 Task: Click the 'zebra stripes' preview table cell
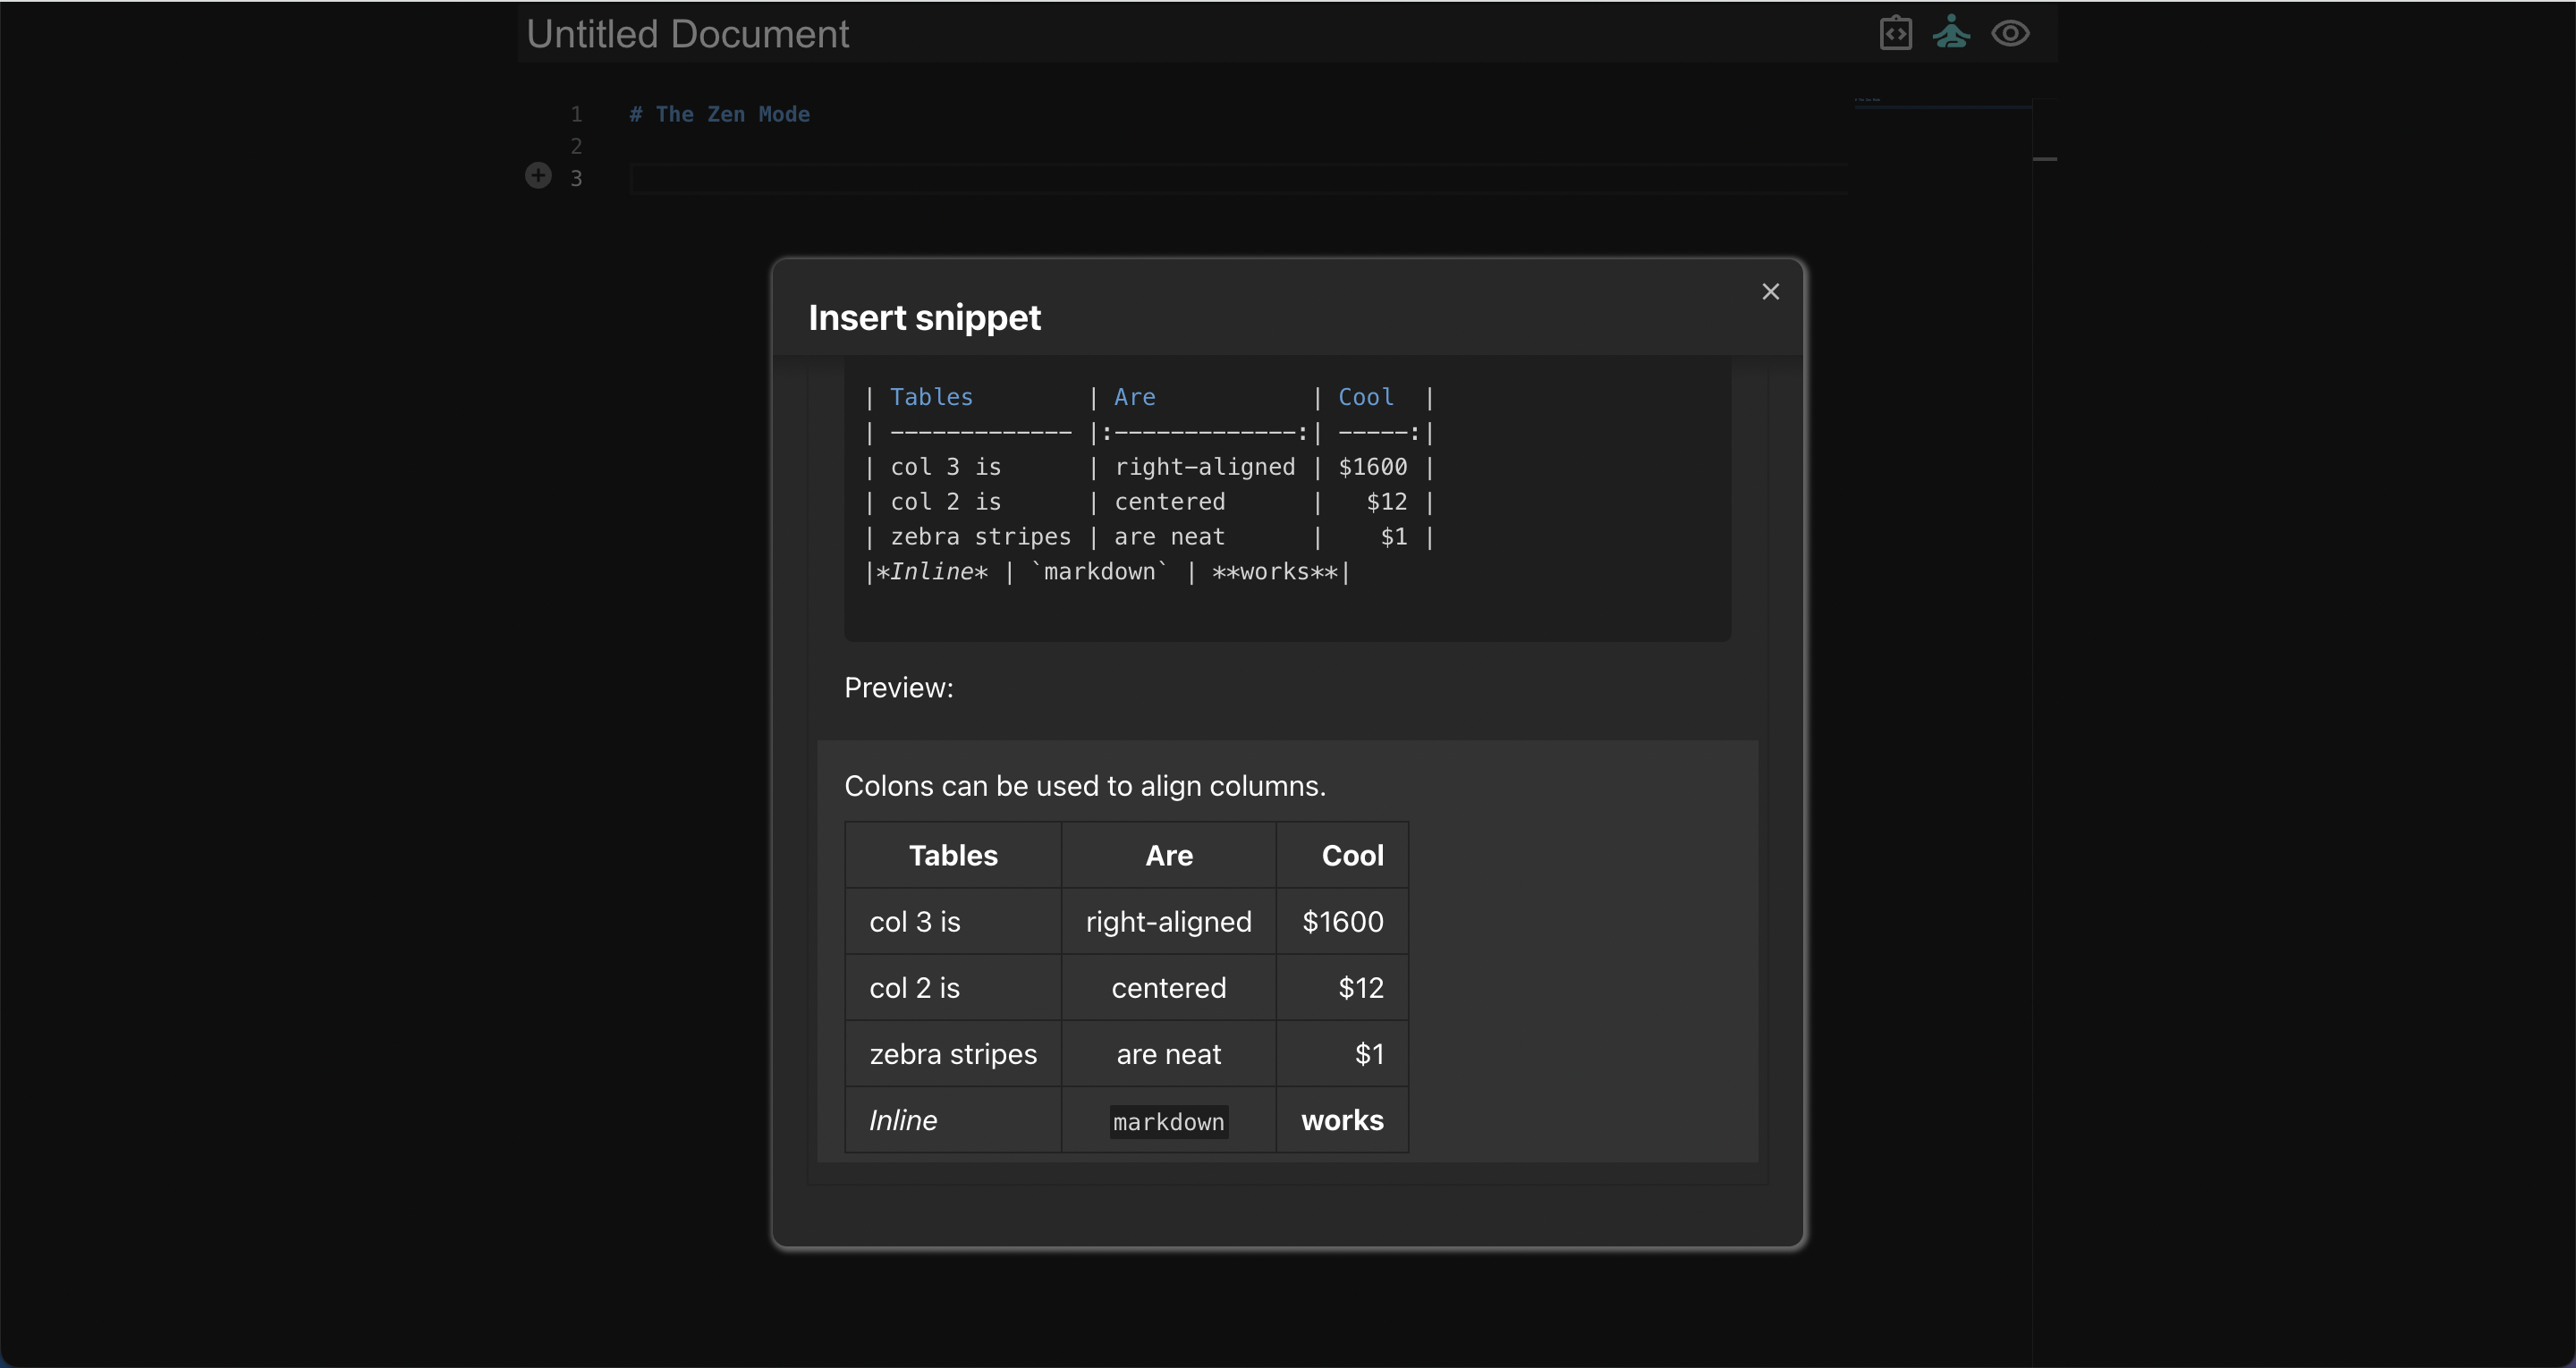(953, 1054)
